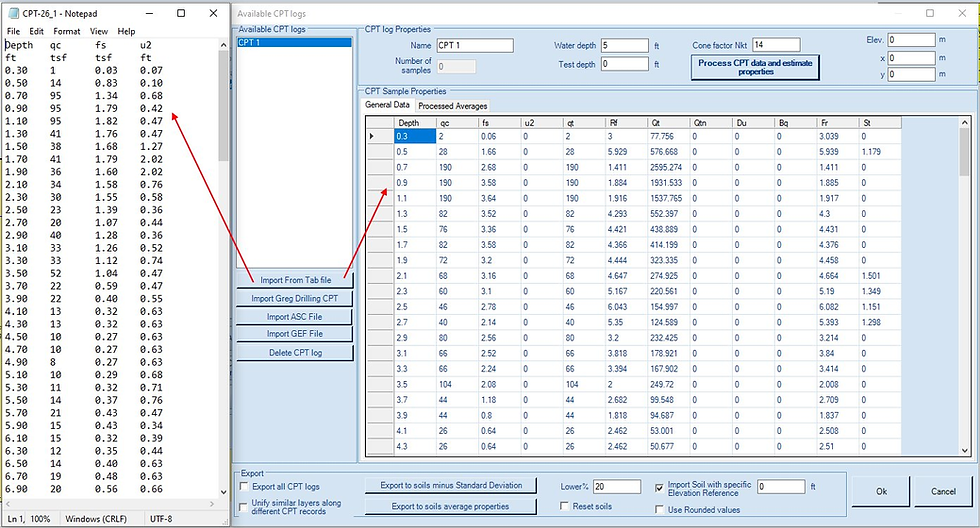The width and height of the screenshot is (980, 528).
Task: Select the row header for depth 0.9
Action: [379, 183]
